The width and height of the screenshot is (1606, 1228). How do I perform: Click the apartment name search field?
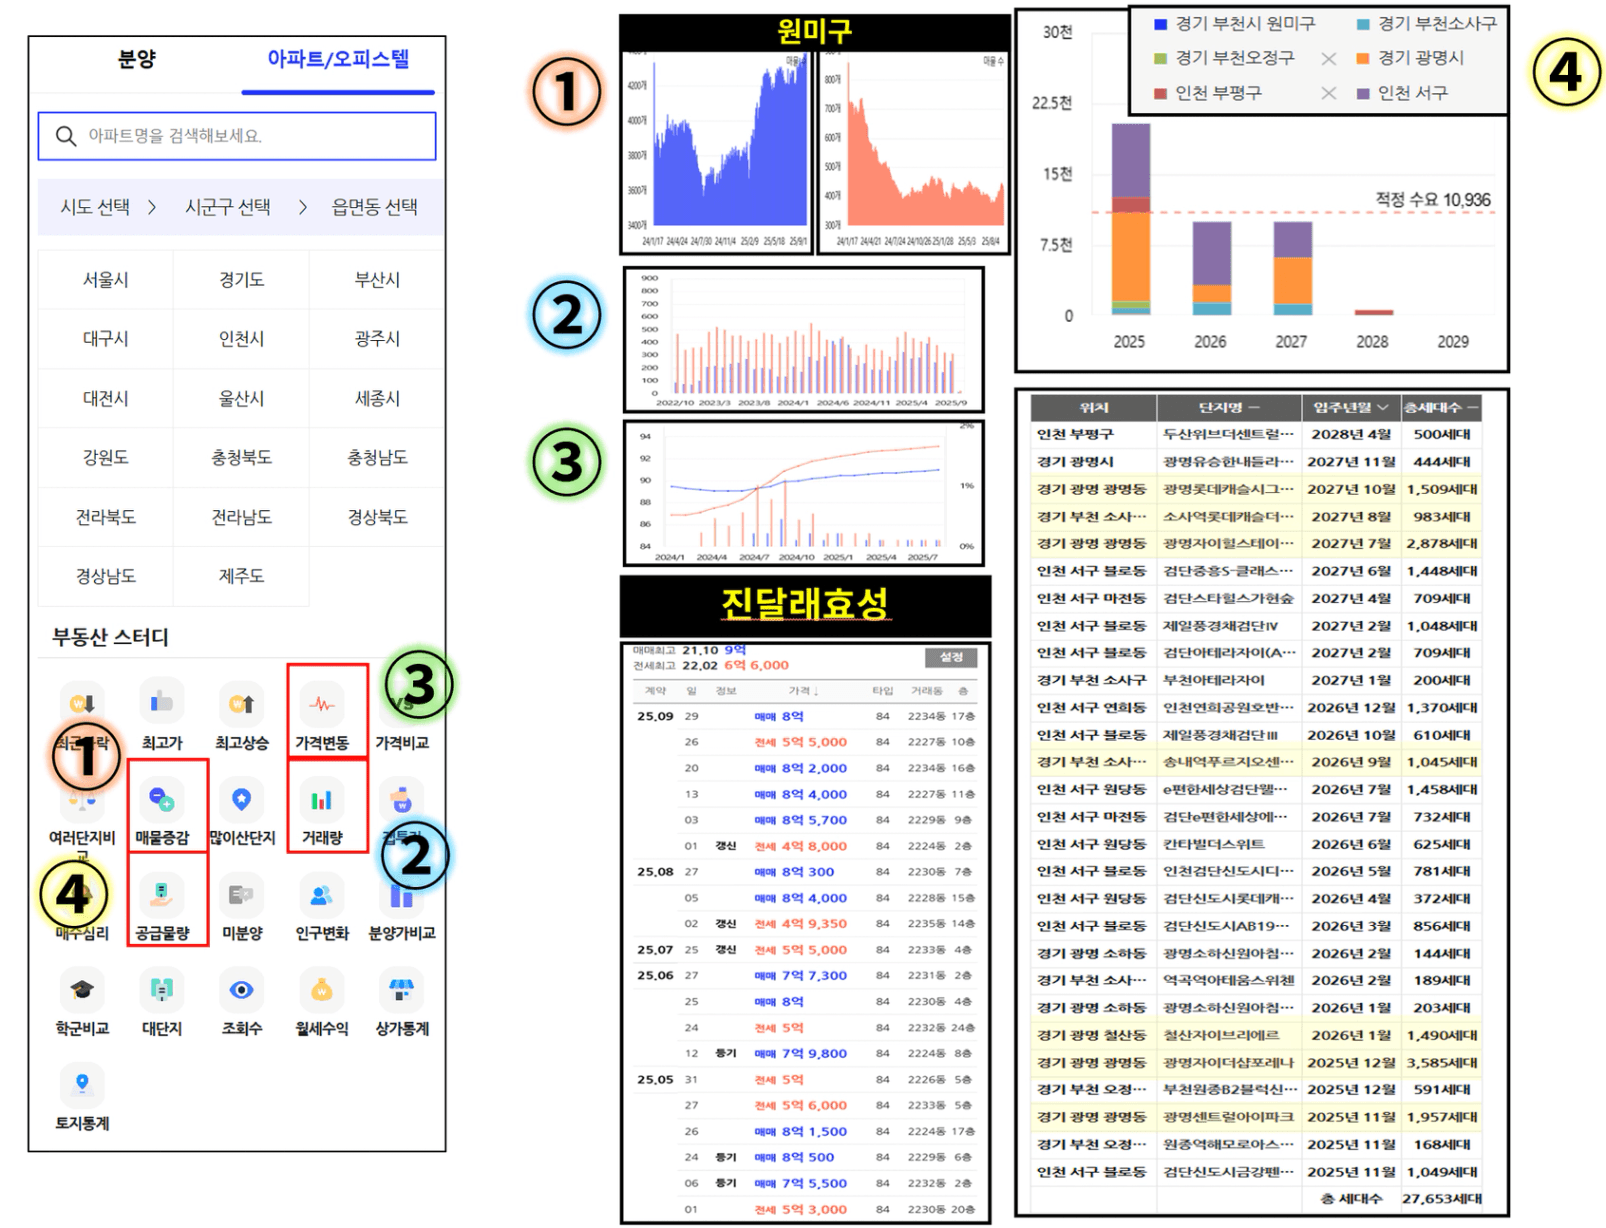point(237,136)
